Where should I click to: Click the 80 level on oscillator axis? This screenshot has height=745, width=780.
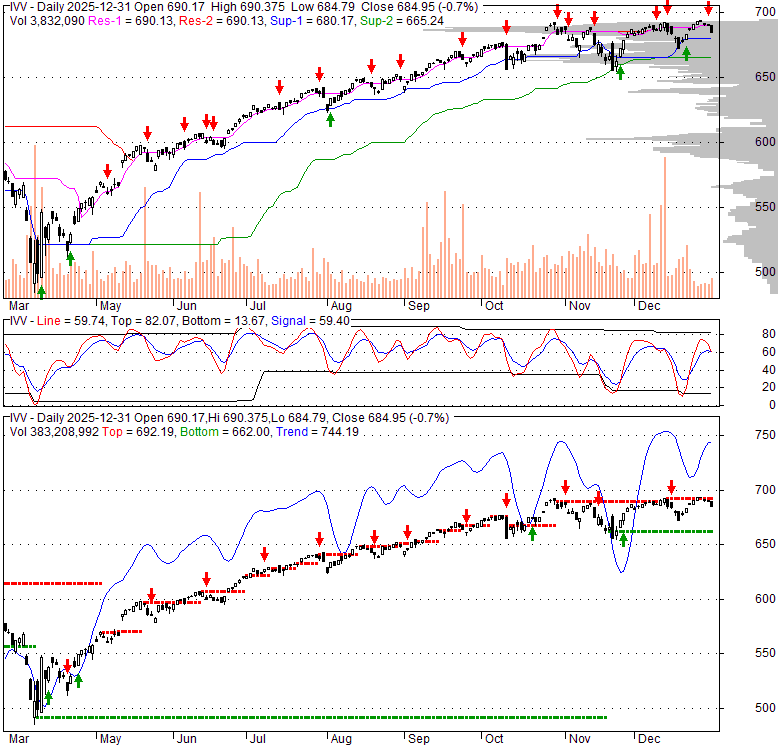coord(769,334)
